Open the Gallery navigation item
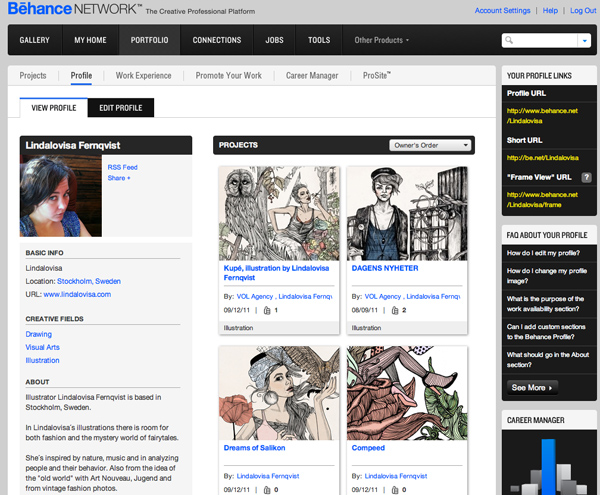Screen dimensions: 600x495 [34, 40]
